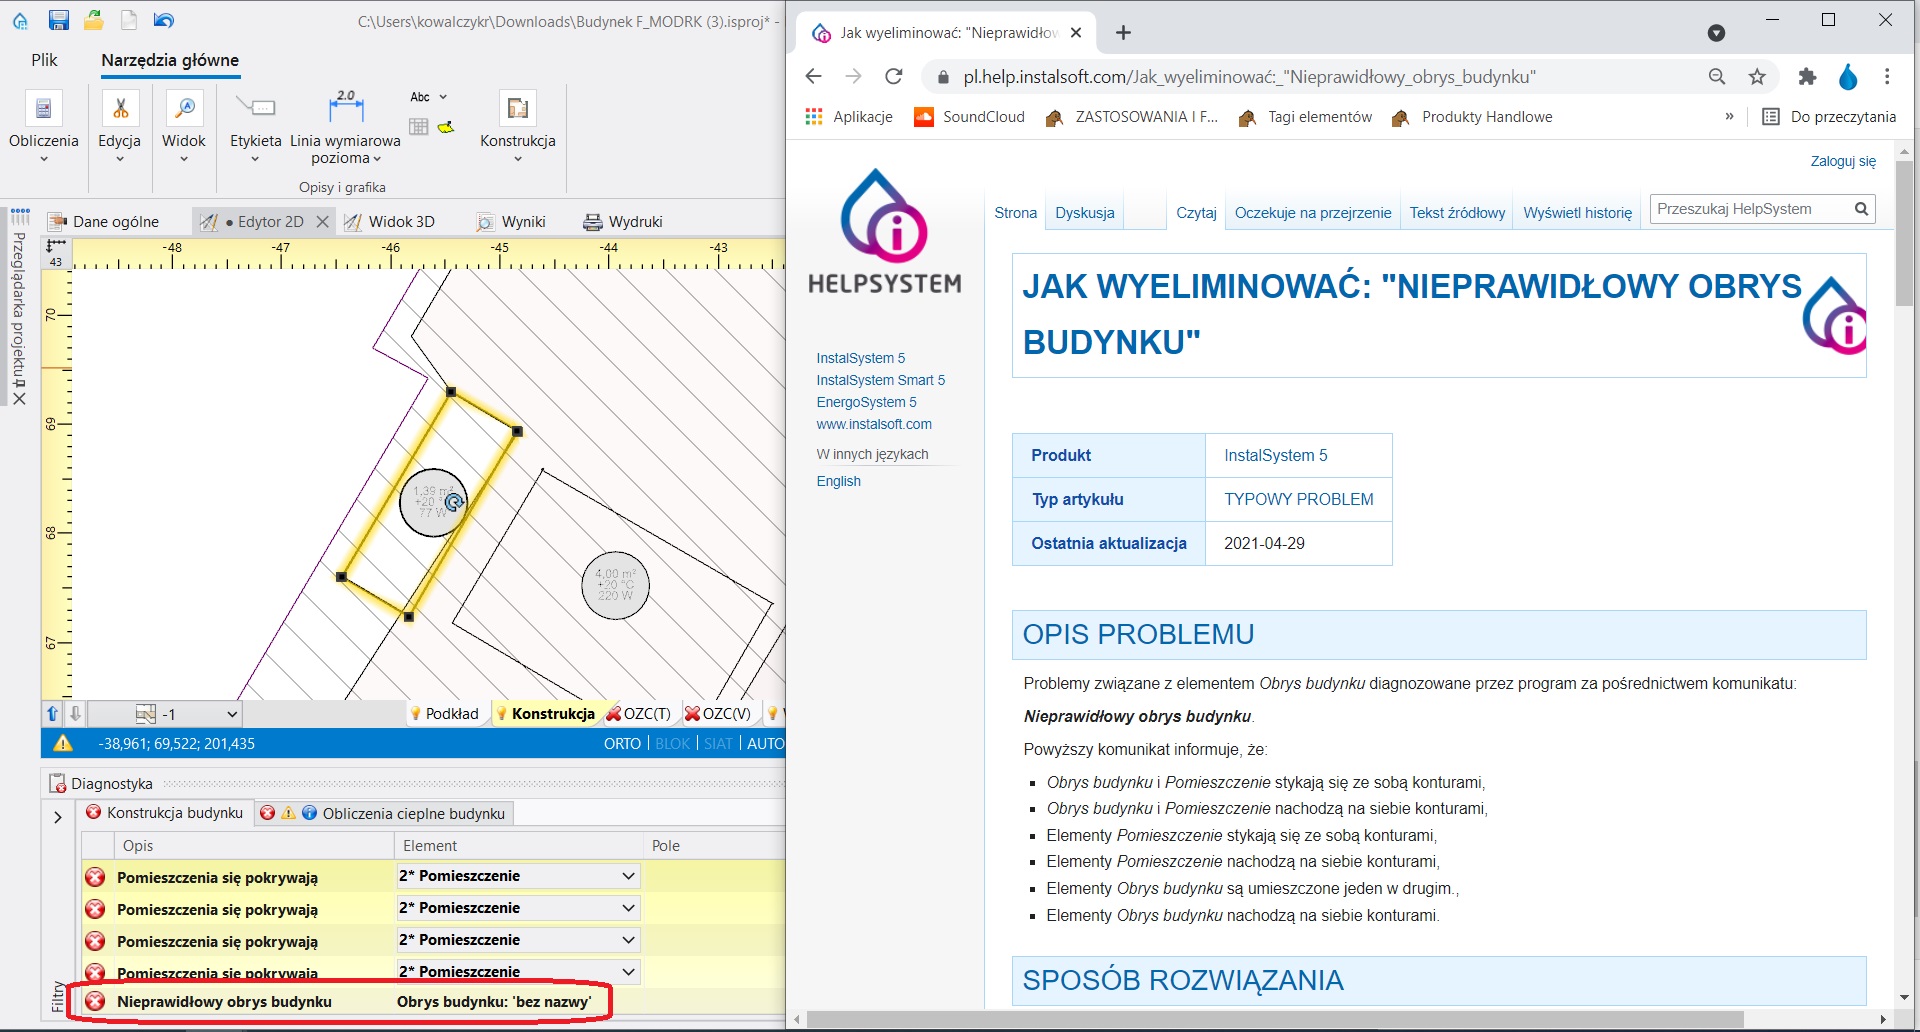Click the Save project icon

point(58,20)
